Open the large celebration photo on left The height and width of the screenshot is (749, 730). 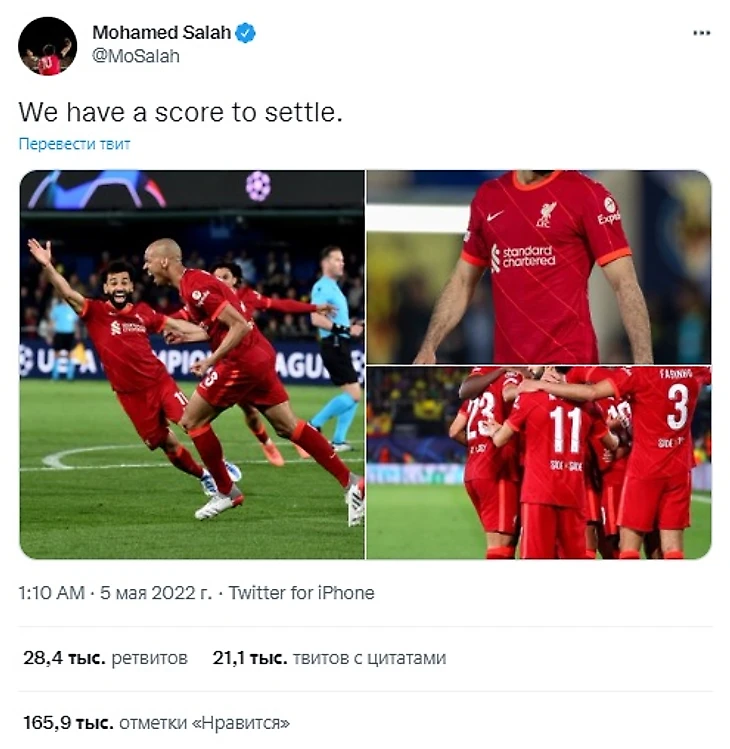click(192, 364)
